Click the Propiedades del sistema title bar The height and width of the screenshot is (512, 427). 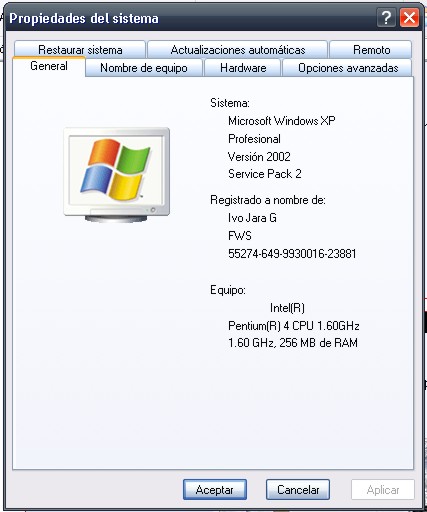190,18
